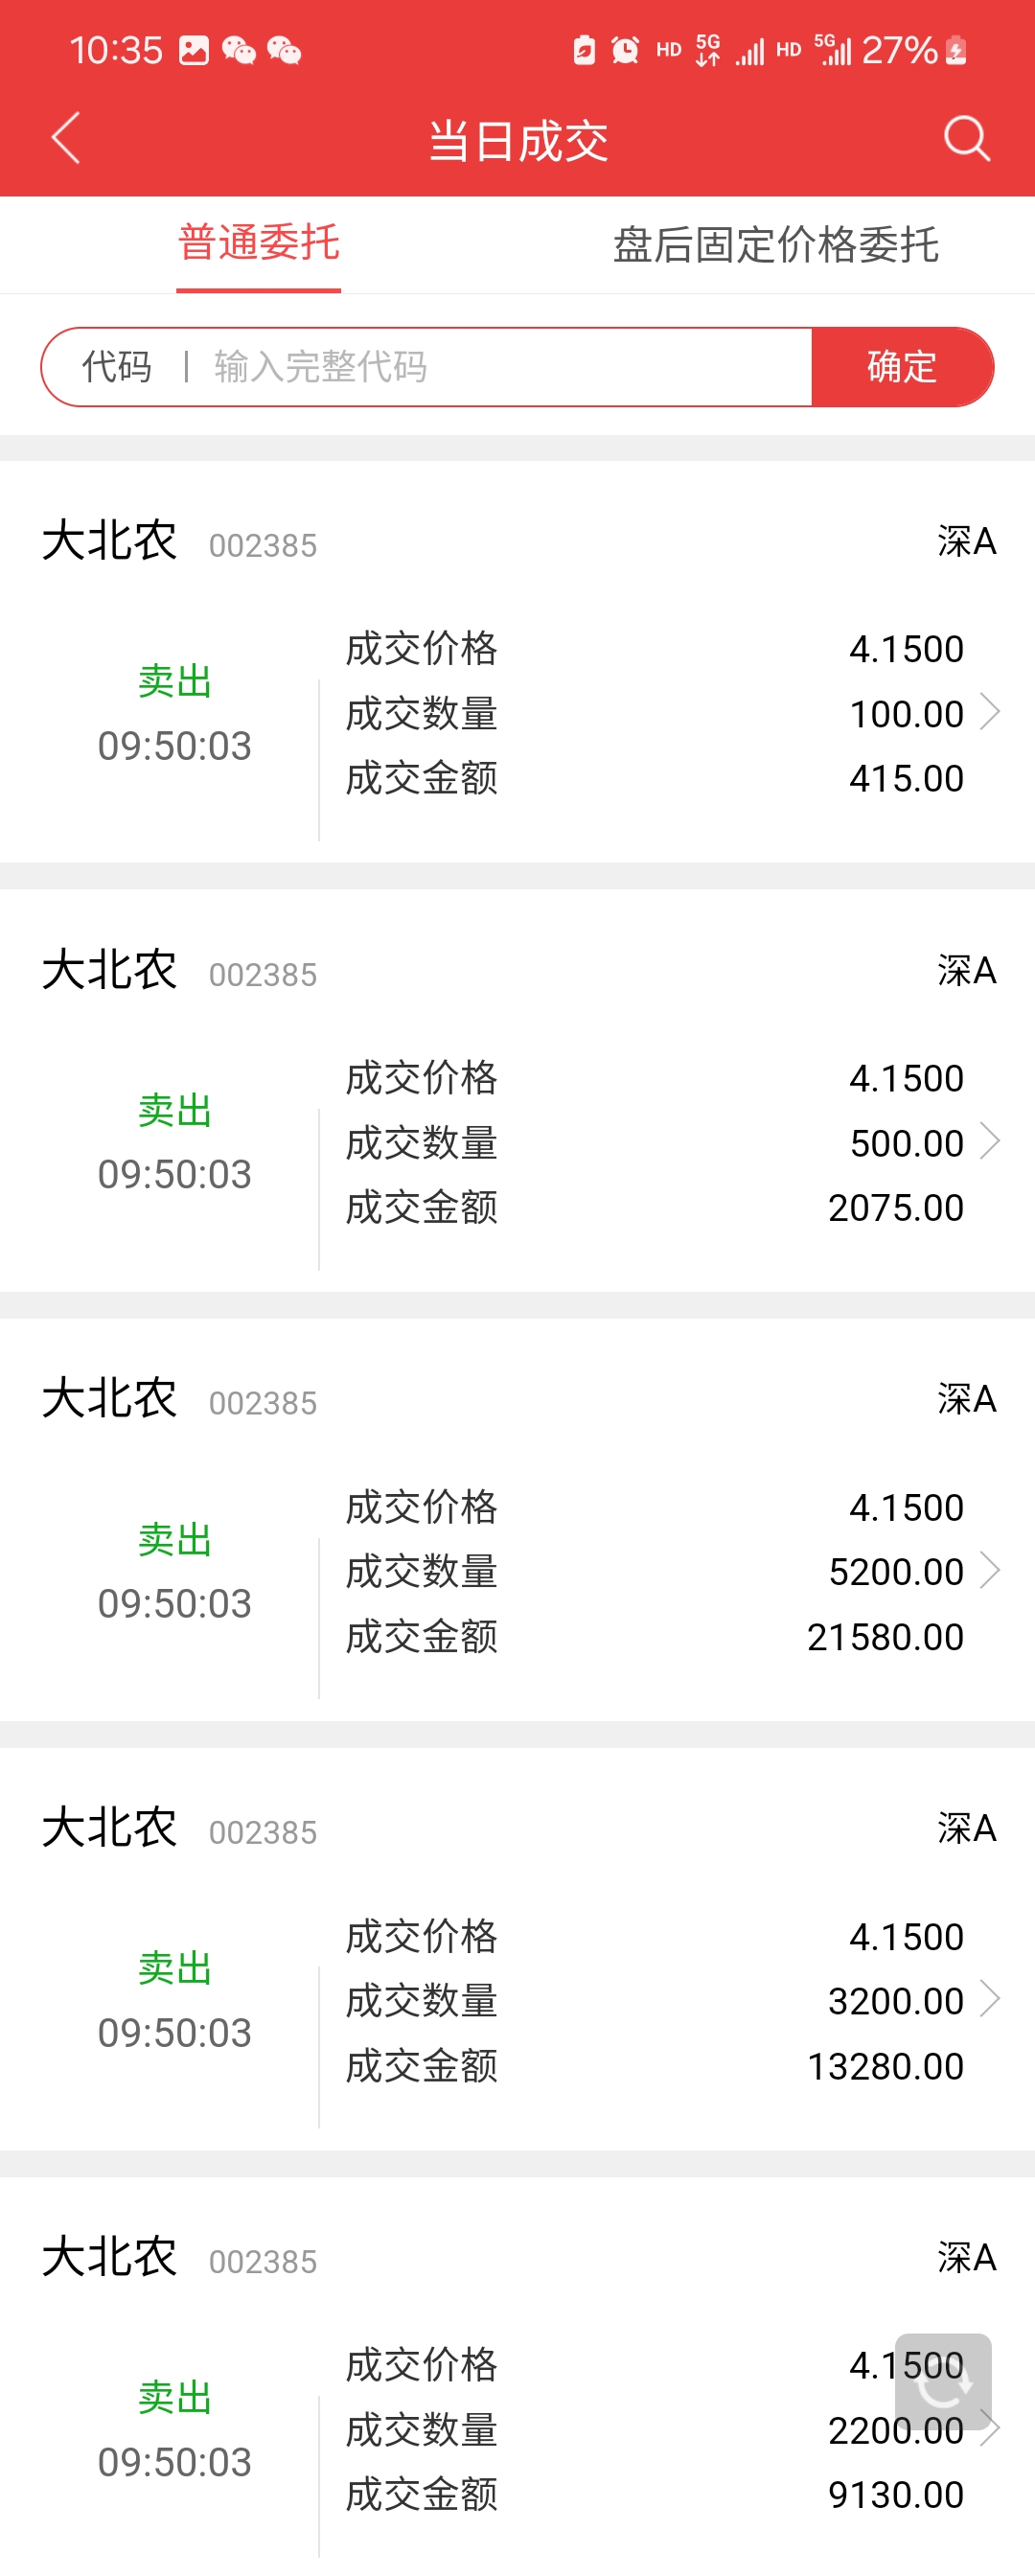The image size is (1035, 2576).
Task: Tap the alarm clock status icon
Action: (625, 50)
